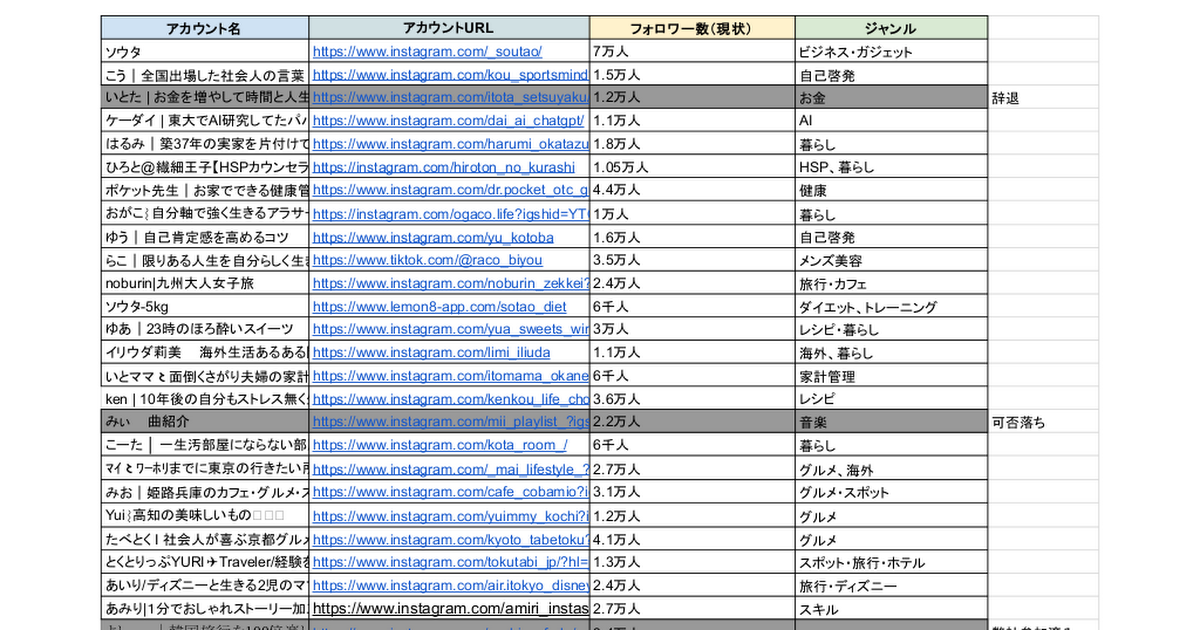Open the kenkou_life Instagram link
This screenshot has width=1200, height=630.
pyautogui.click(x=451, y=398)
